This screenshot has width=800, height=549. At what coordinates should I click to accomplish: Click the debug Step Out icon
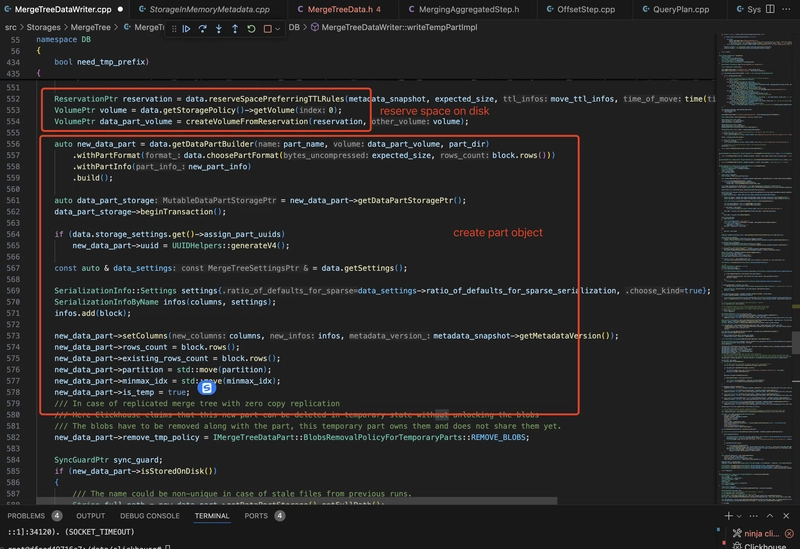tap(235, 29)
